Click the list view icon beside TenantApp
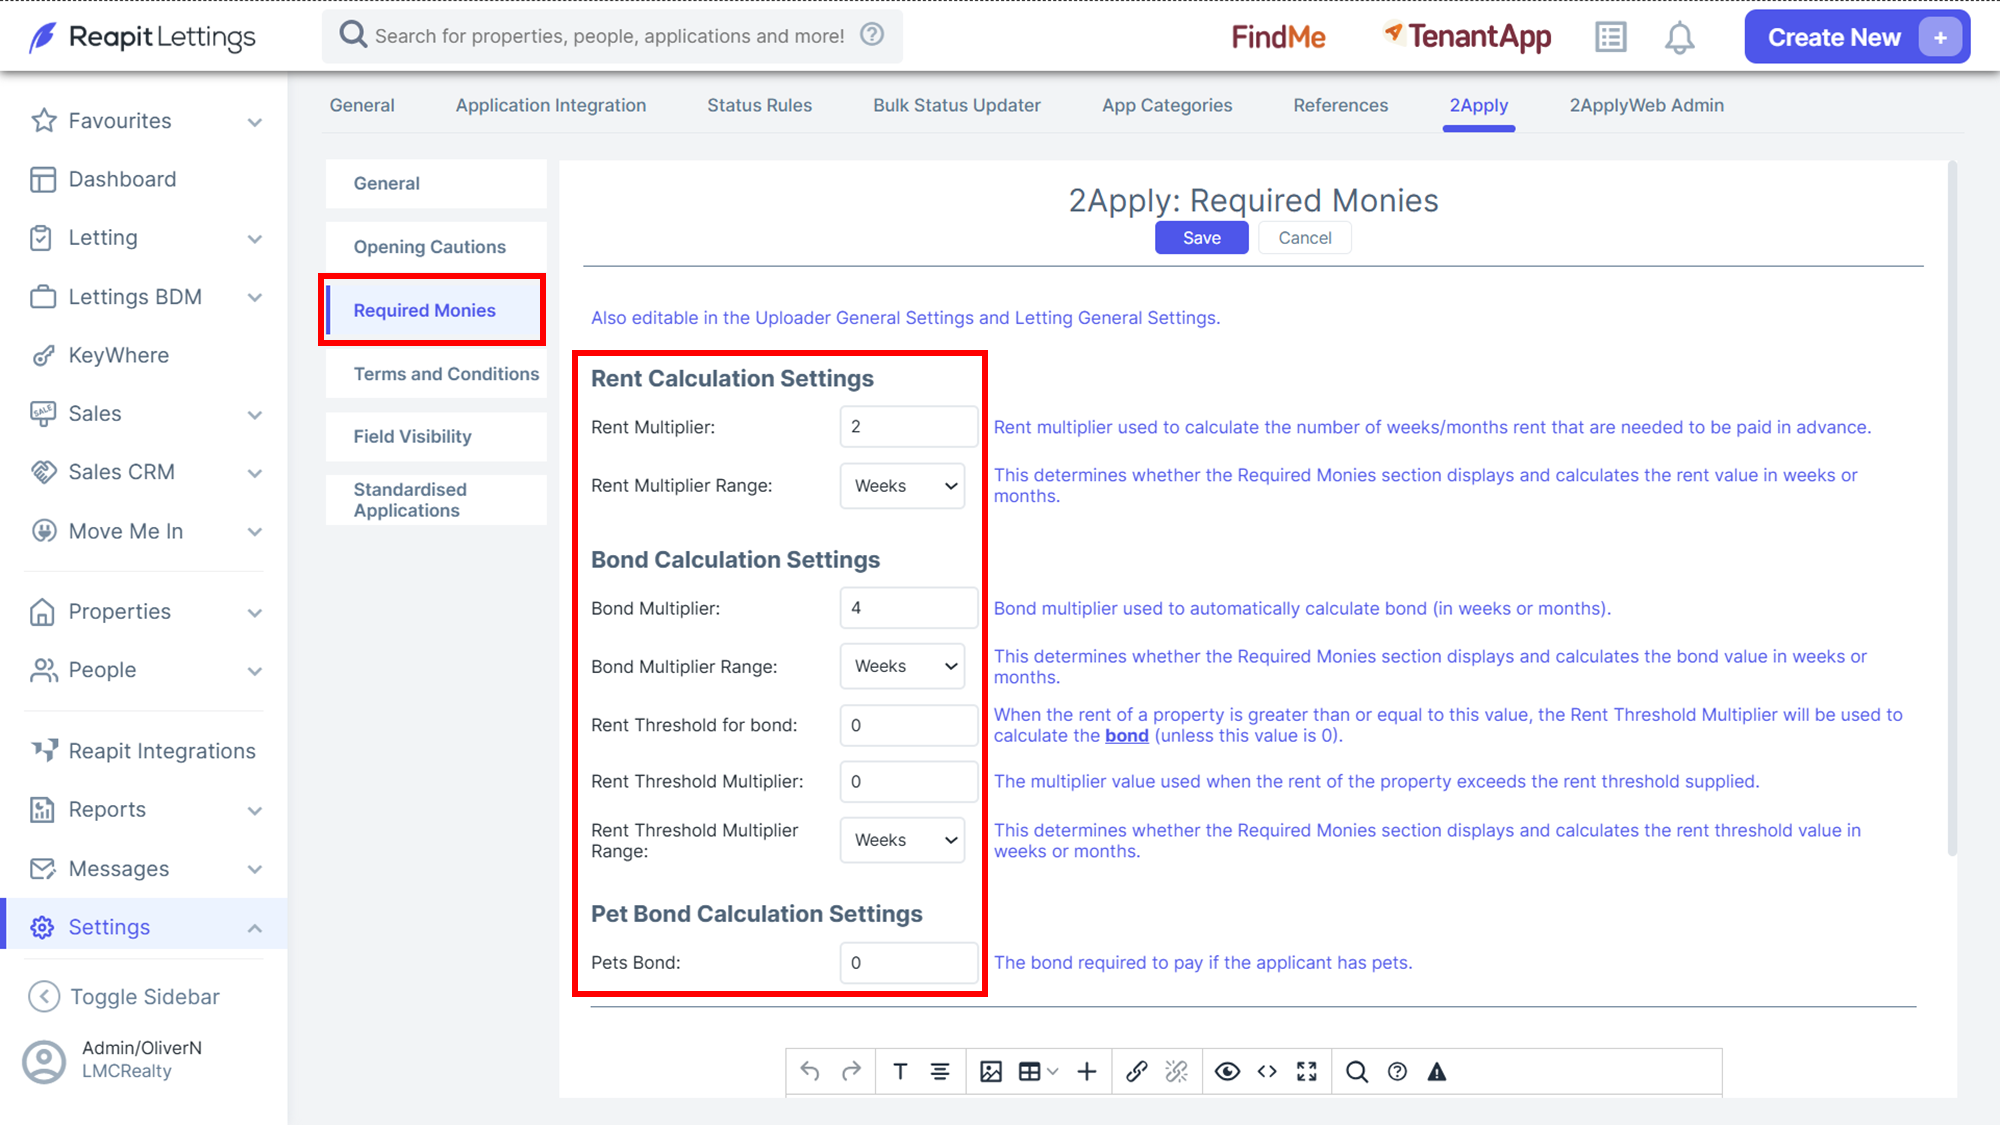 click(x=1610, y=37)
